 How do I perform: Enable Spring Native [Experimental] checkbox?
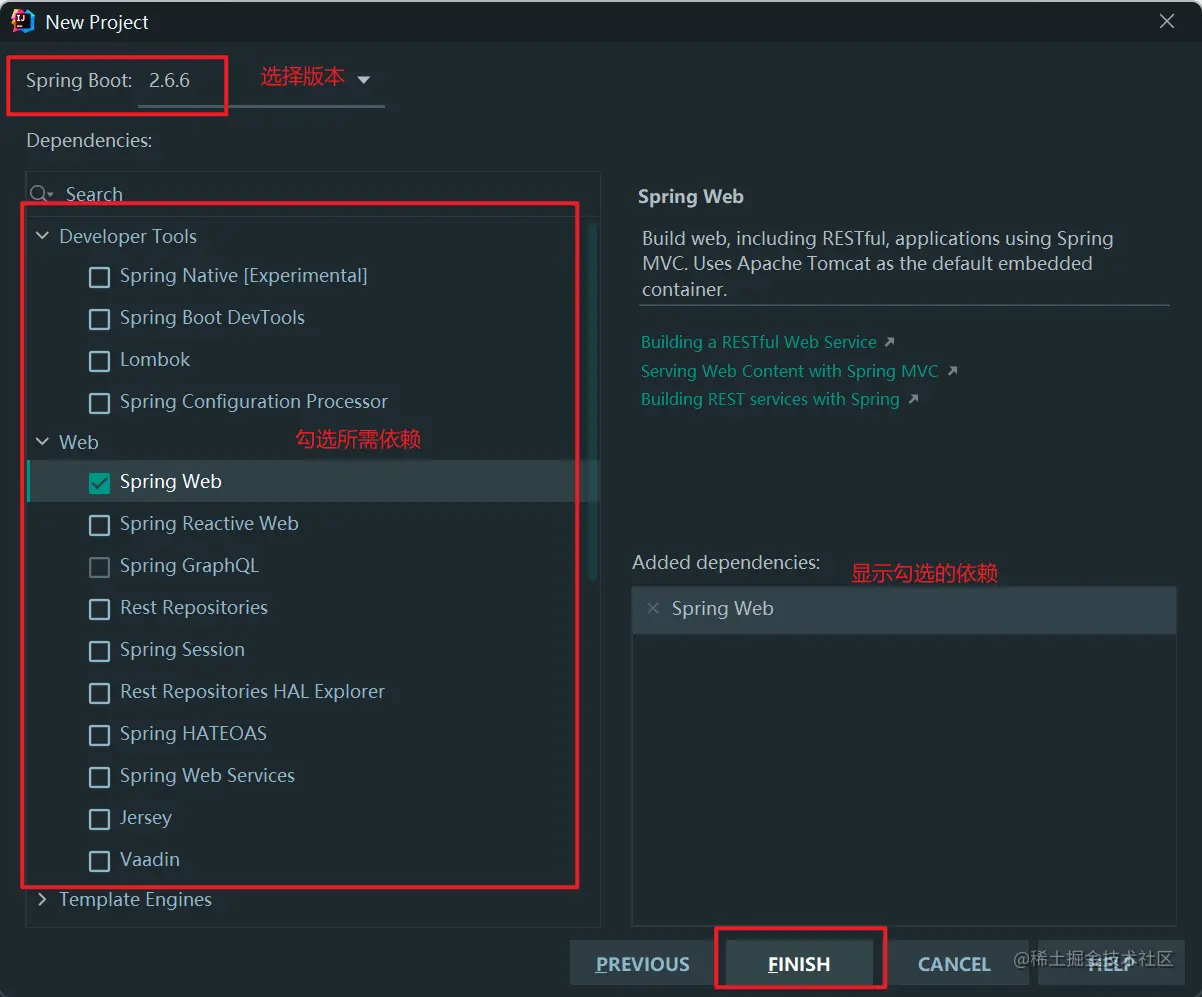click(x=100, y=277)
